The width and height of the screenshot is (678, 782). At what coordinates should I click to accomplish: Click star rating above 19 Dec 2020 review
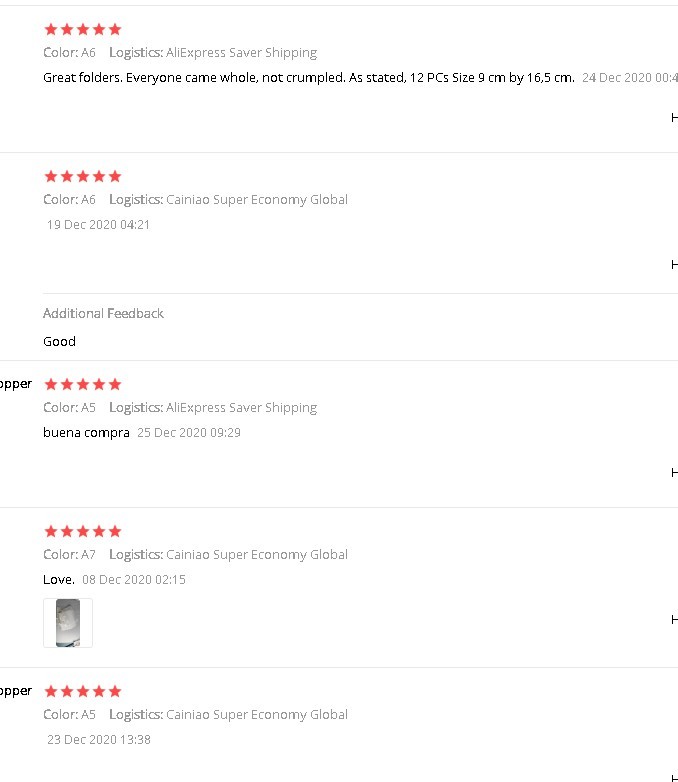[x=82, y=176]
